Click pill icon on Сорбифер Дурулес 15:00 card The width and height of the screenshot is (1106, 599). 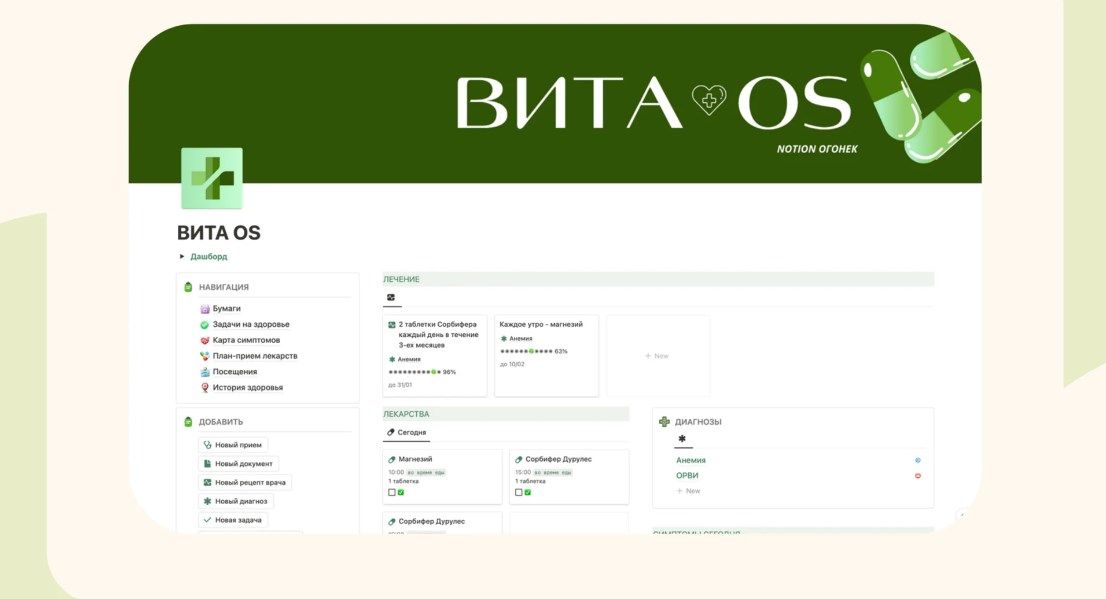pyautogui.click(x=519, y=459)
